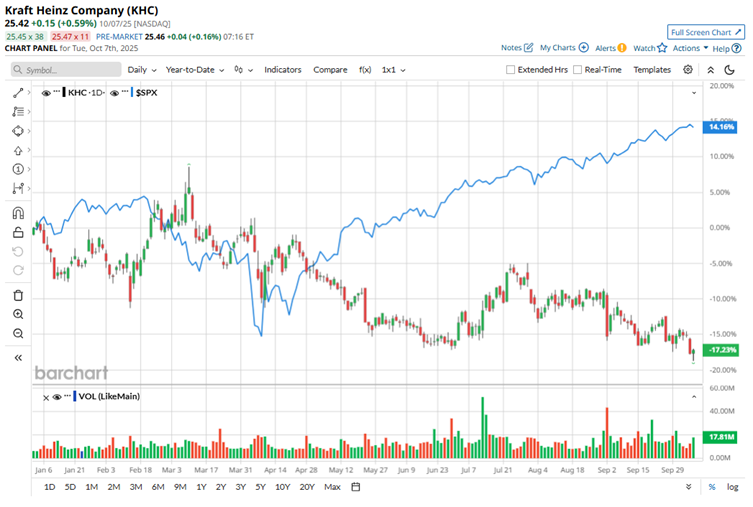
Task: Select the shapes drawing tool
Action: click(18, 131)
